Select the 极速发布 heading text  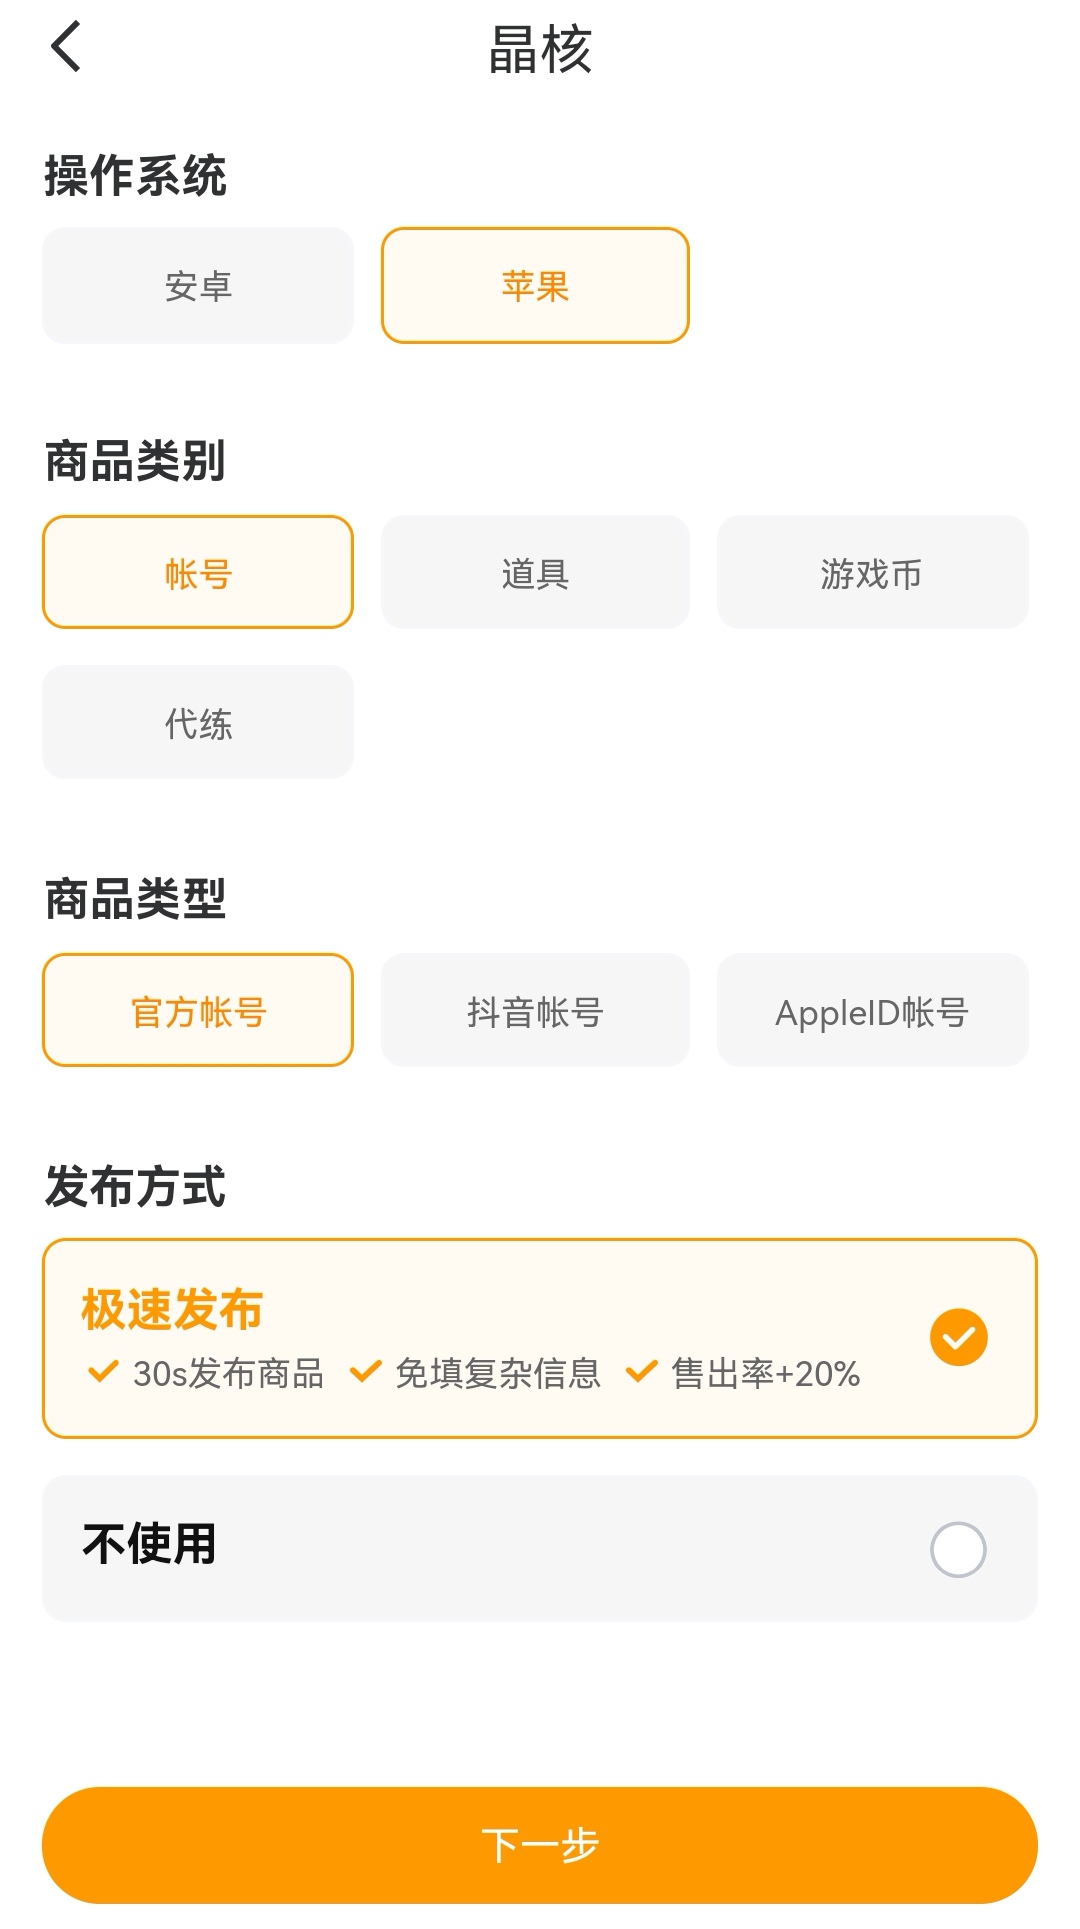click(x=172, y=1309)
